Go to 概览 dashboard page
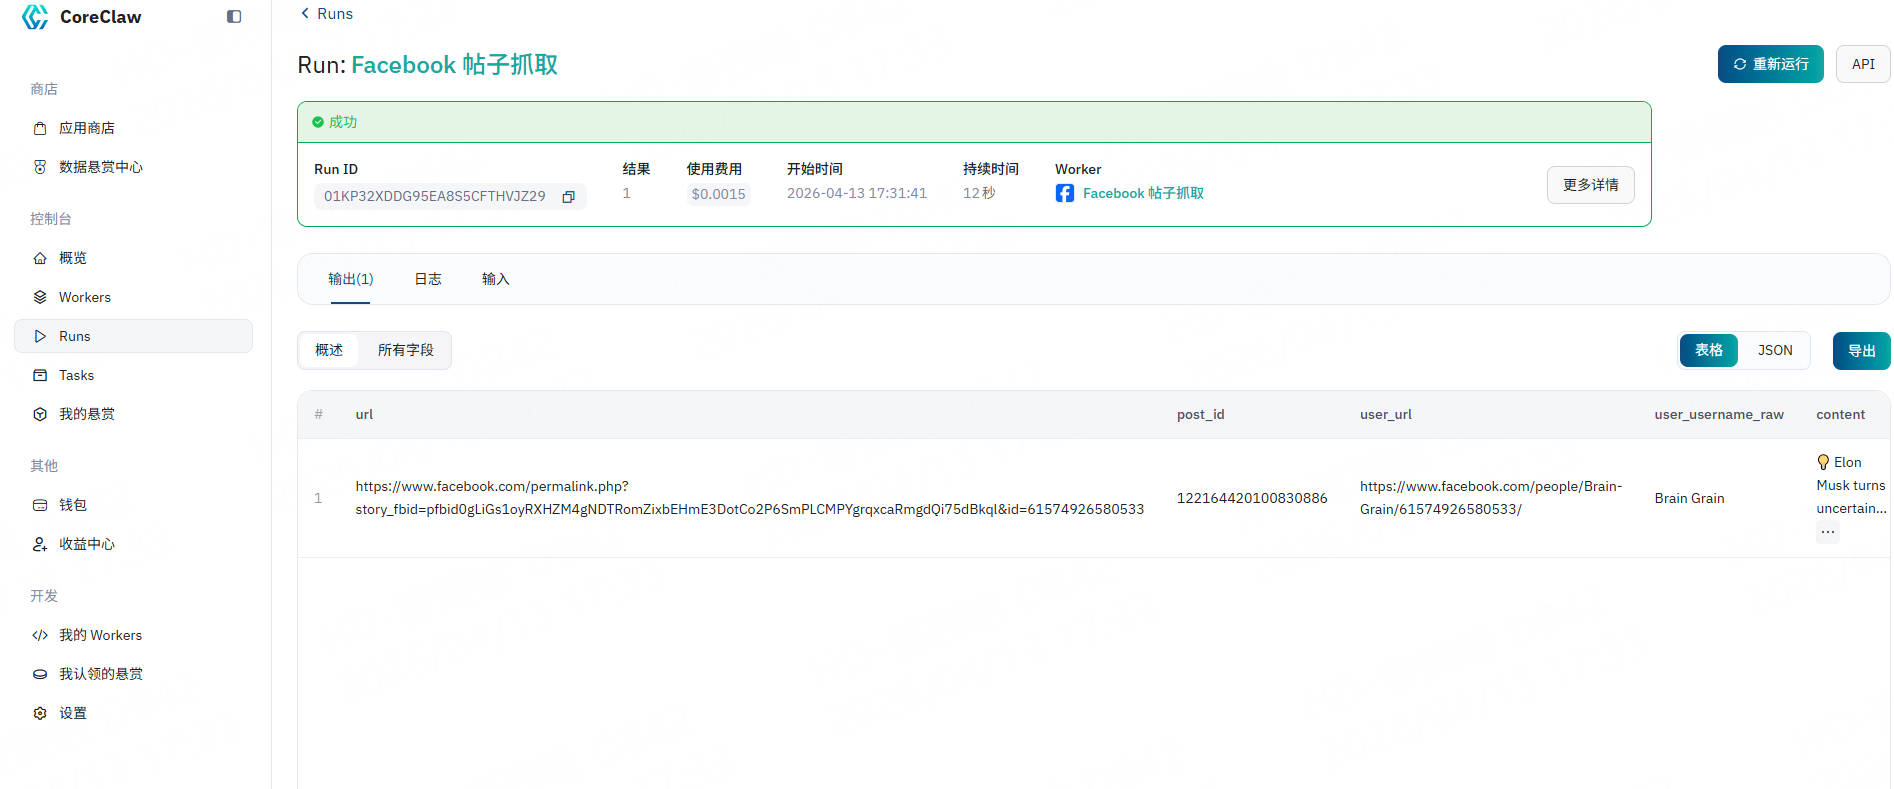The width and height of the screenshot is (1894, 789). (72, 258)
